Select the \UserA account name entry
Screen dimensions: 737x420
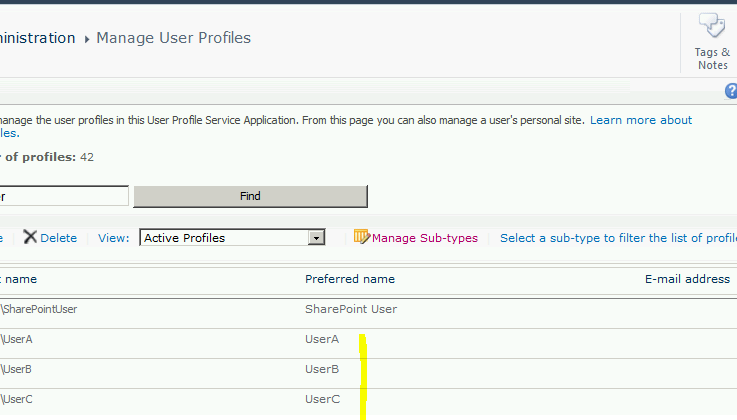point(18,339)
